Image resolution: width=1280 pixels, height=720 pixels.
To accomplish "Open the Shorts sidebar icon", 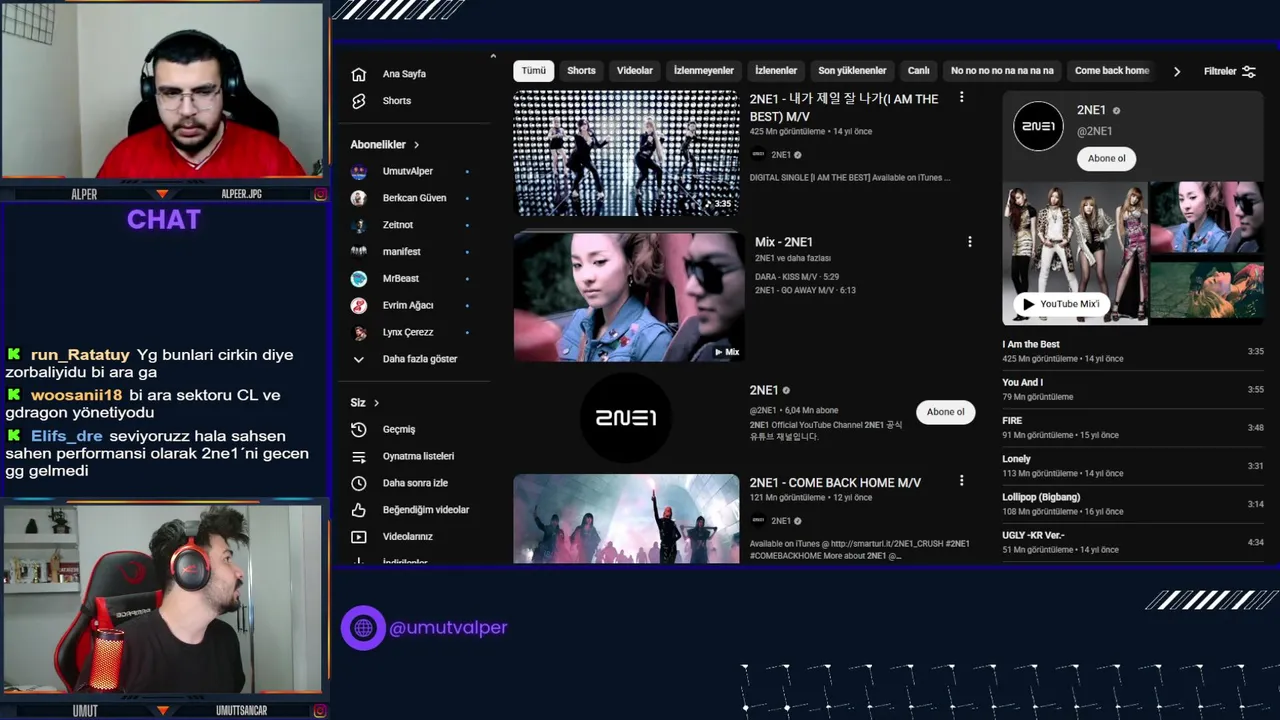I will point(359,101).
